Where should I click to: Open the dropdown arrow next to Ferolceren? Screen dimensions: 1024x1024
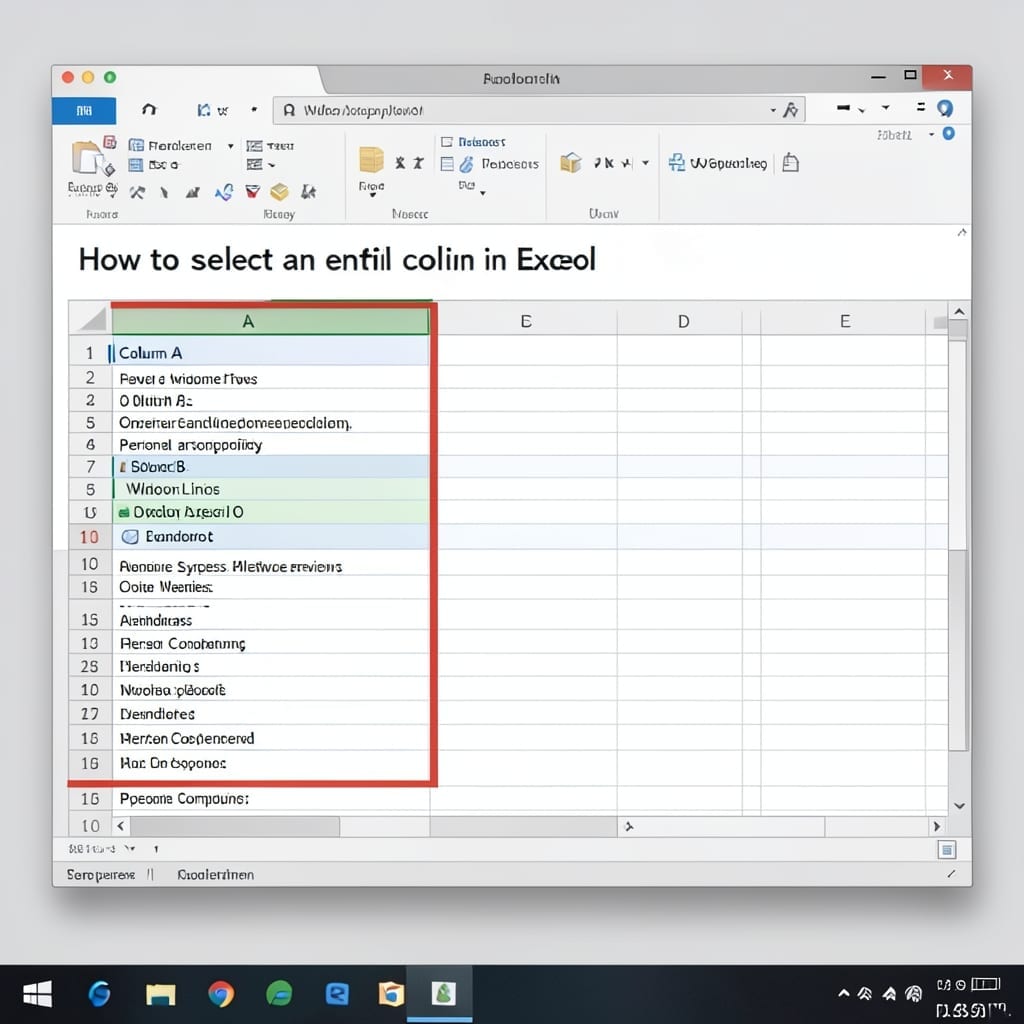click(231, 146)
